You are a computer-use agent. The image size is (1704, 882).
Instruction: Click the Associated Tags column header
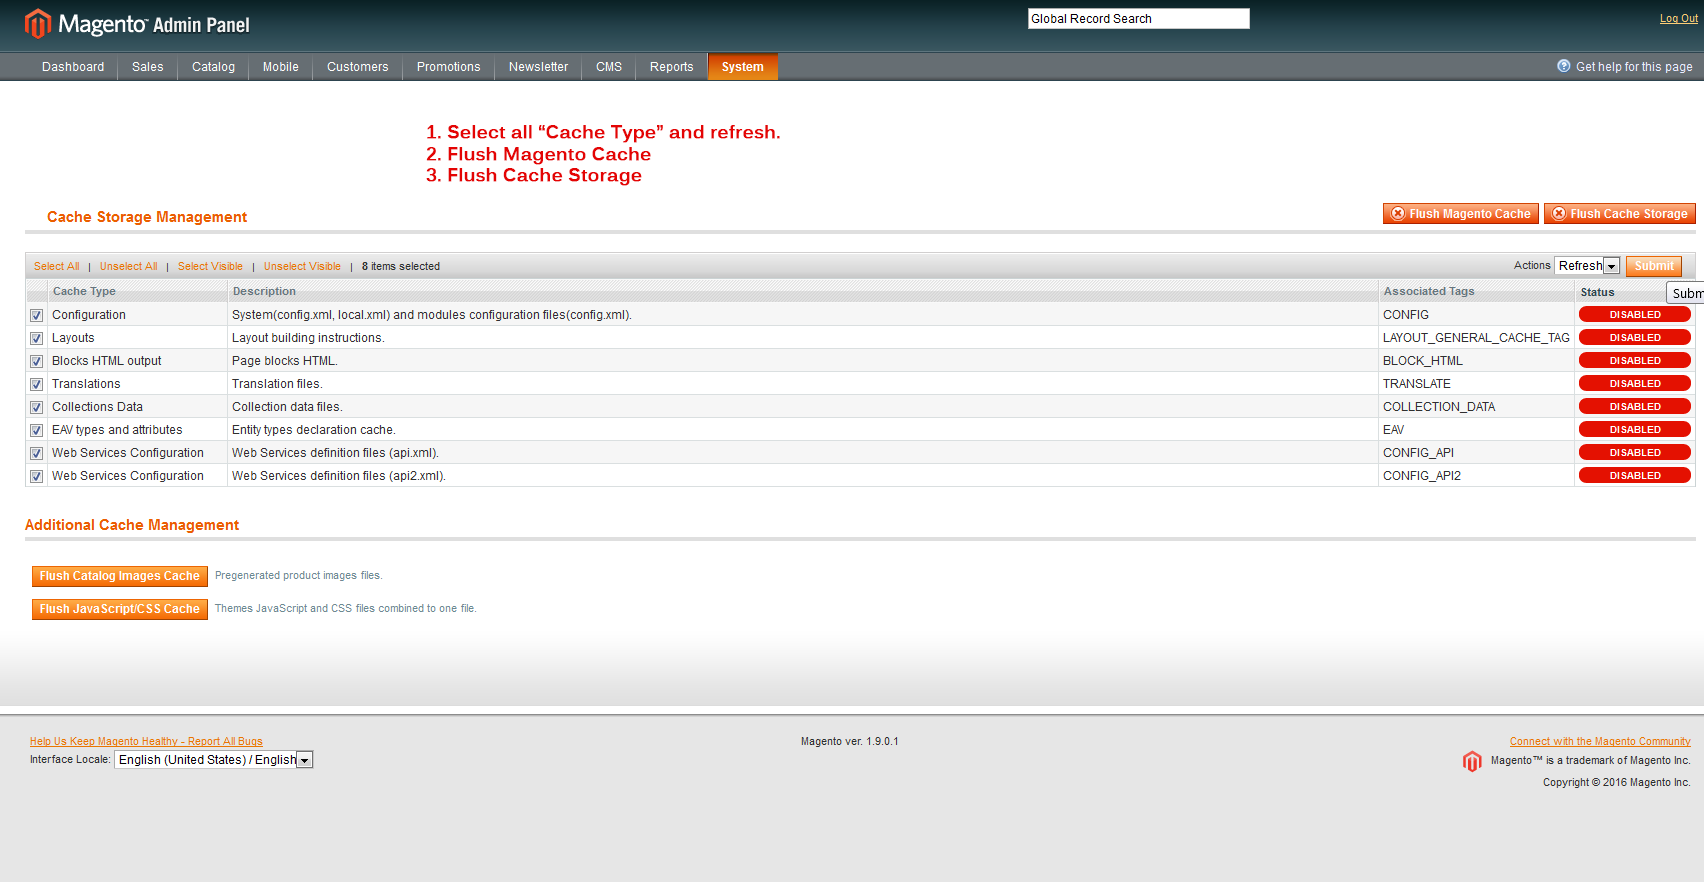click(x=1429, y=291)
